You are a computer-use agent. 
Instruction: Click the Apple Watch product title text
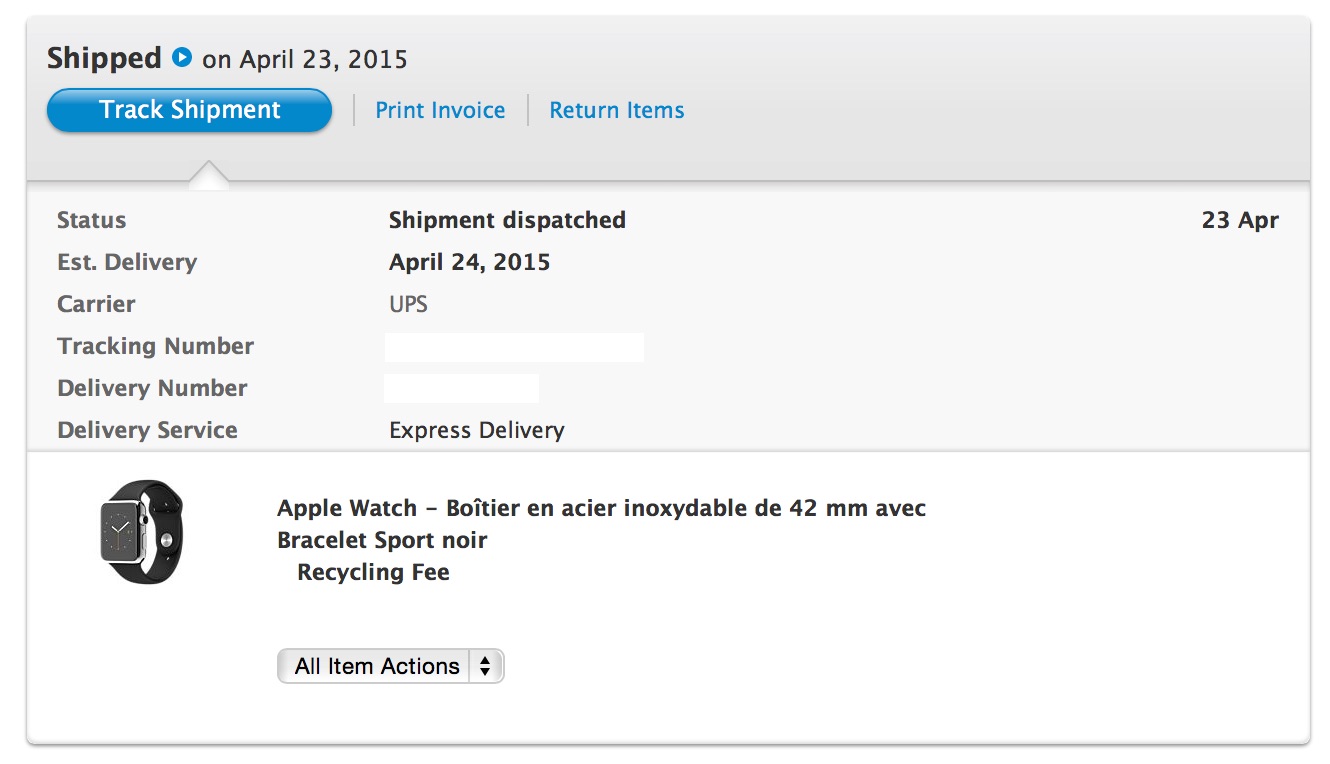click(x=602, y=524)
